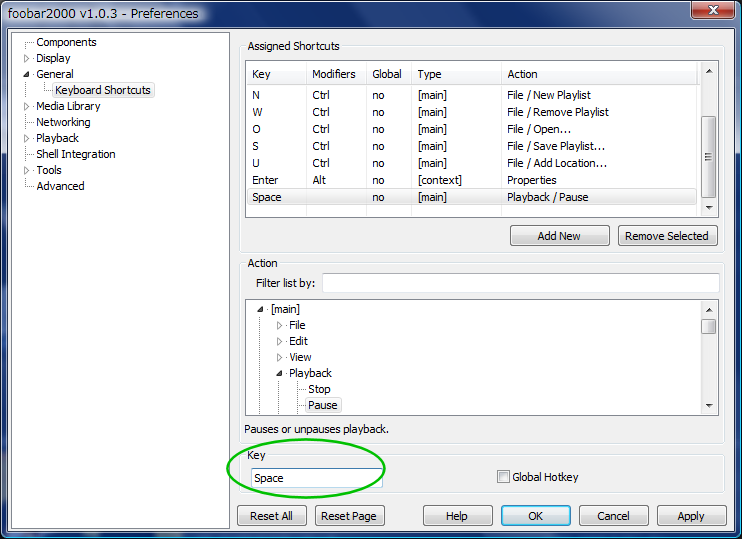Select the File / New Playlist shortcut row
This screenshot has width=742, height=539.
click(x=472, y=95)
